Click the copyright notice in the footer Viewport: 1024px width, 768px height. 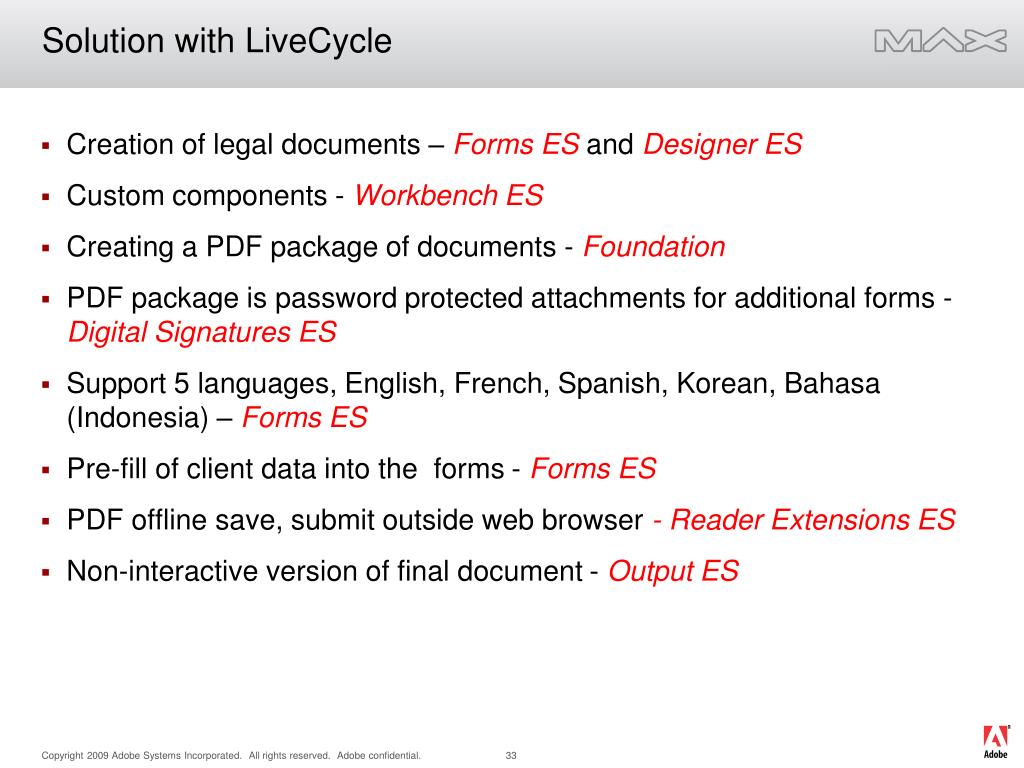point(231,756)
